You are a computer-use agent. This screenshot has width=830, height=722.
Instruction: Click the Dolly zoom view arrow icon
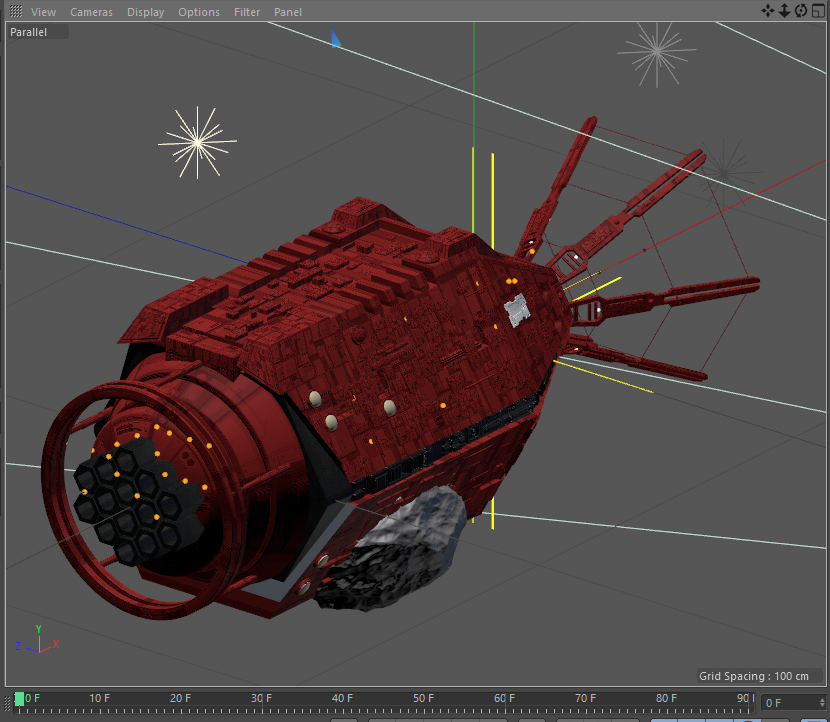(784, 11)
